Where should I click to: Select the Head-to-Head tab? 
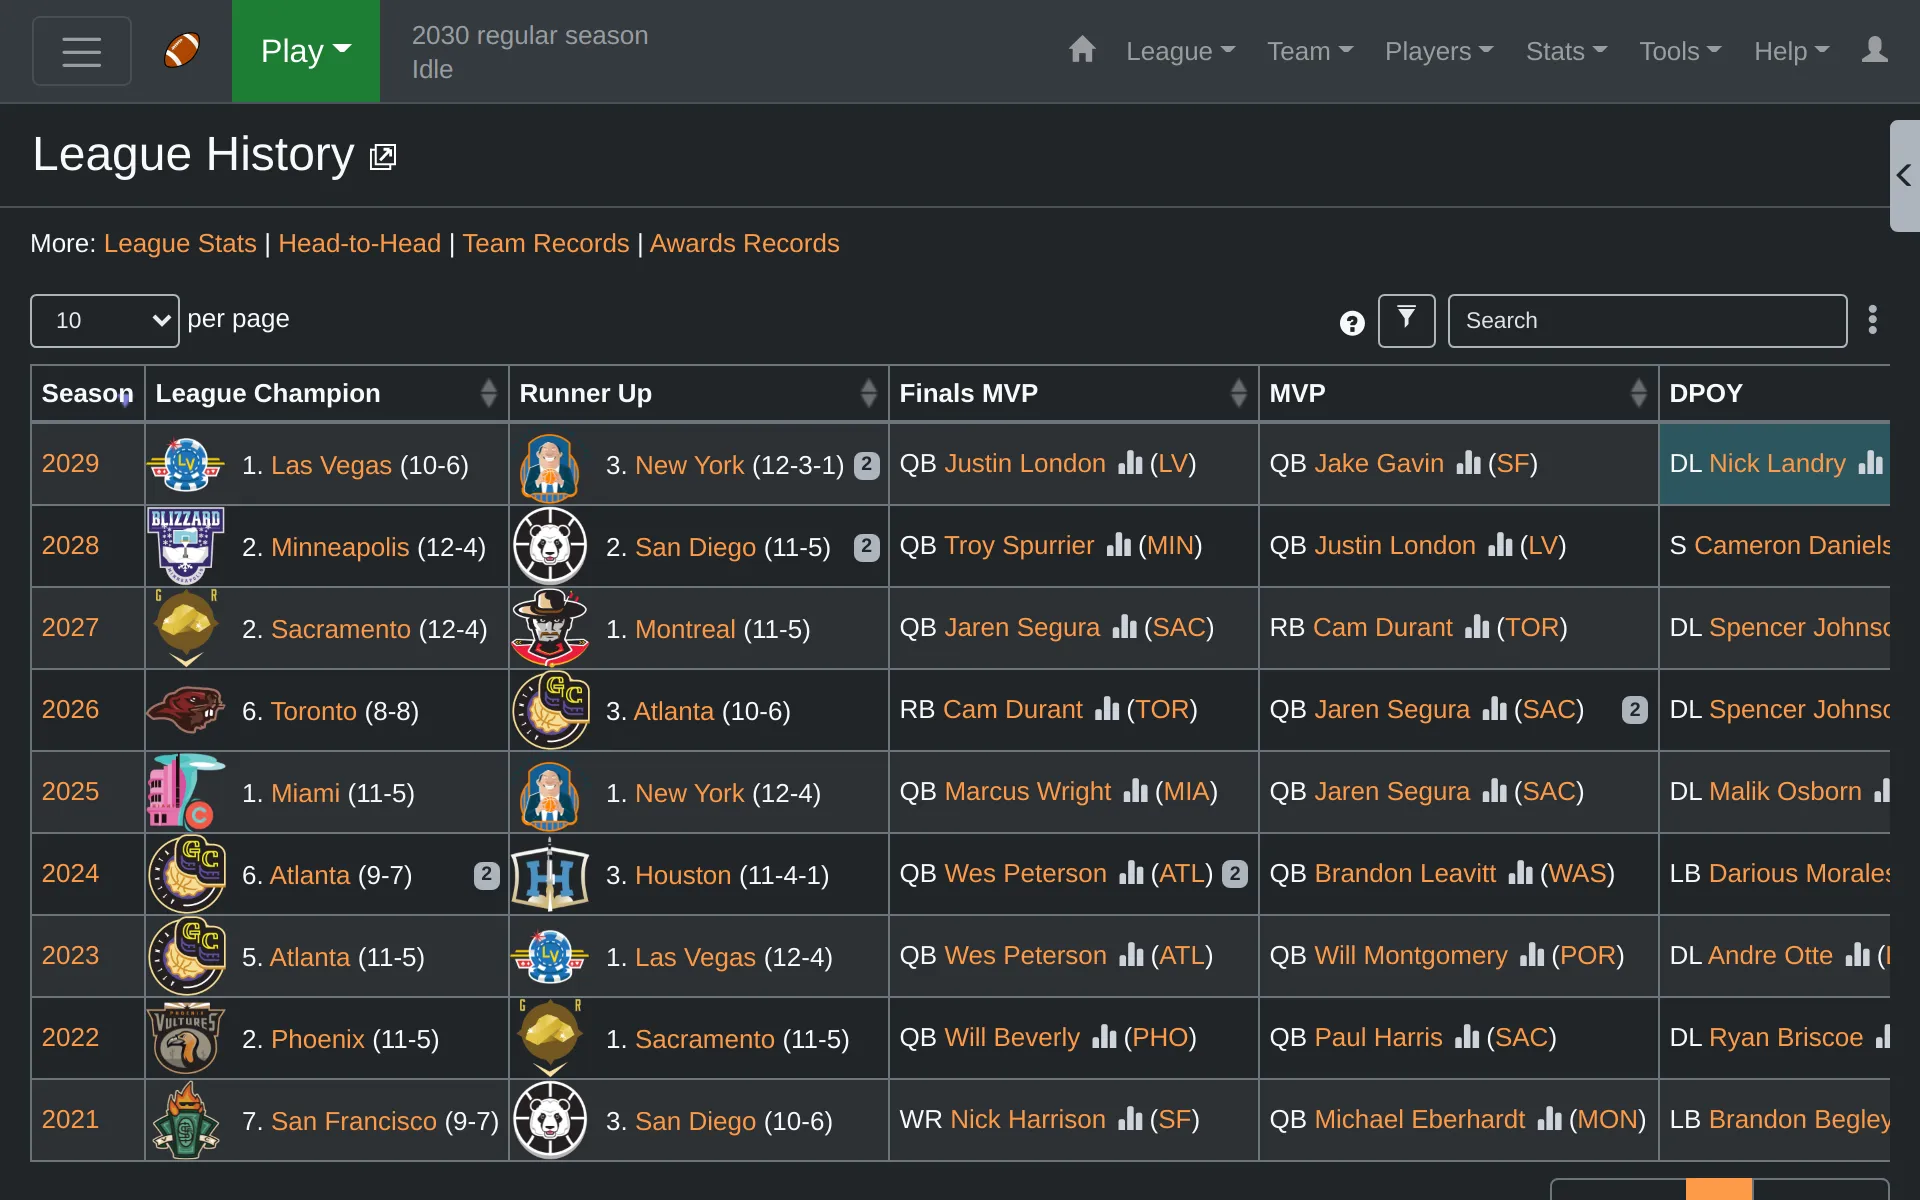point(359,243)
